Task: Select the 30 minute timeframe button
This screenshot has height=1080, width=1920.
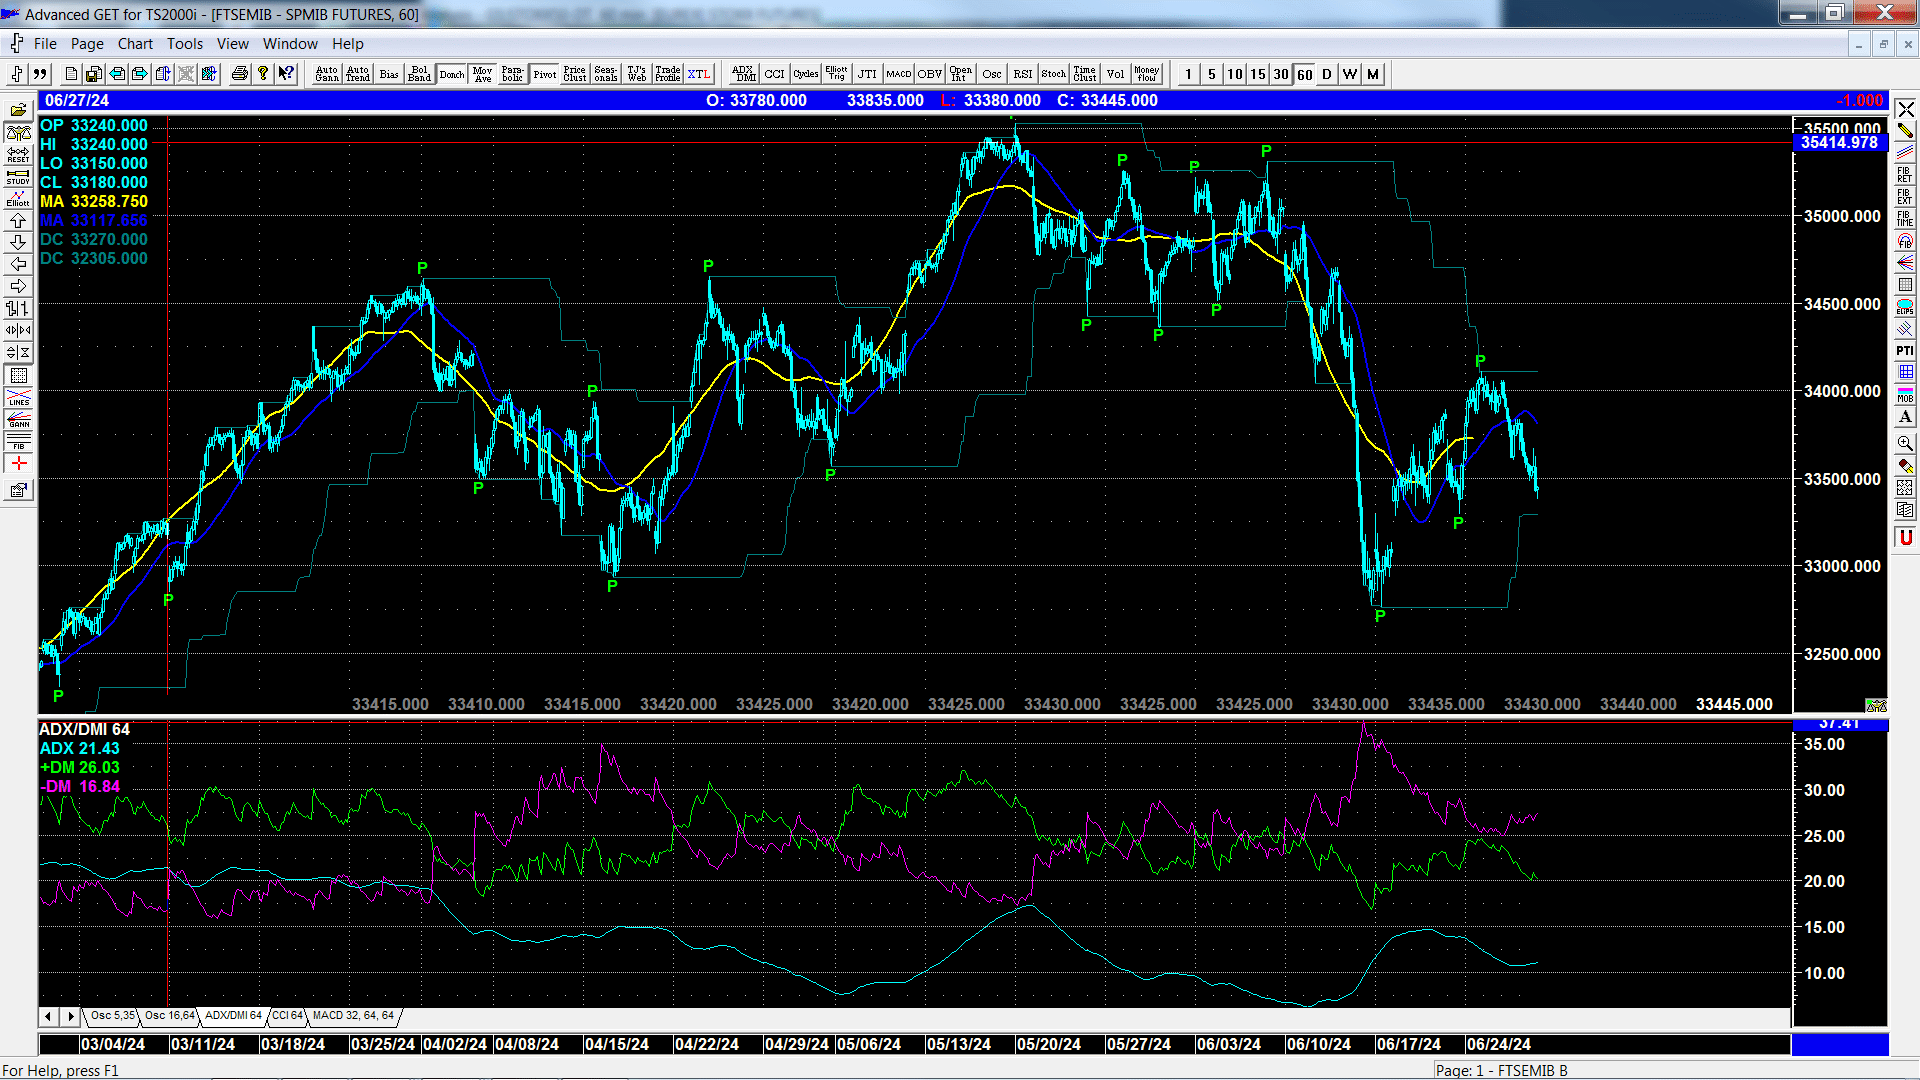Action: pyautogui.click(x=1281, y=74)
